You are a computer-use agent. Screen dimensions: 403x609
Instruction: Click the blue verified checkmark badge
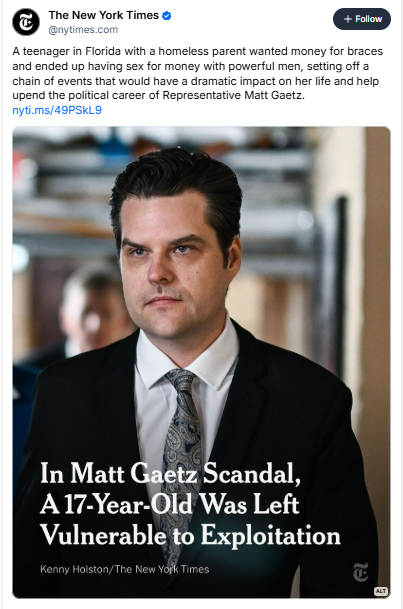coord(167,16)
